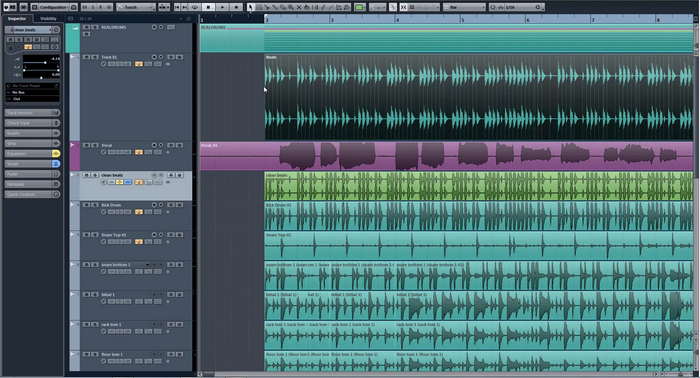
Task: Open the Out output routing field
Action: pos(32,99)
